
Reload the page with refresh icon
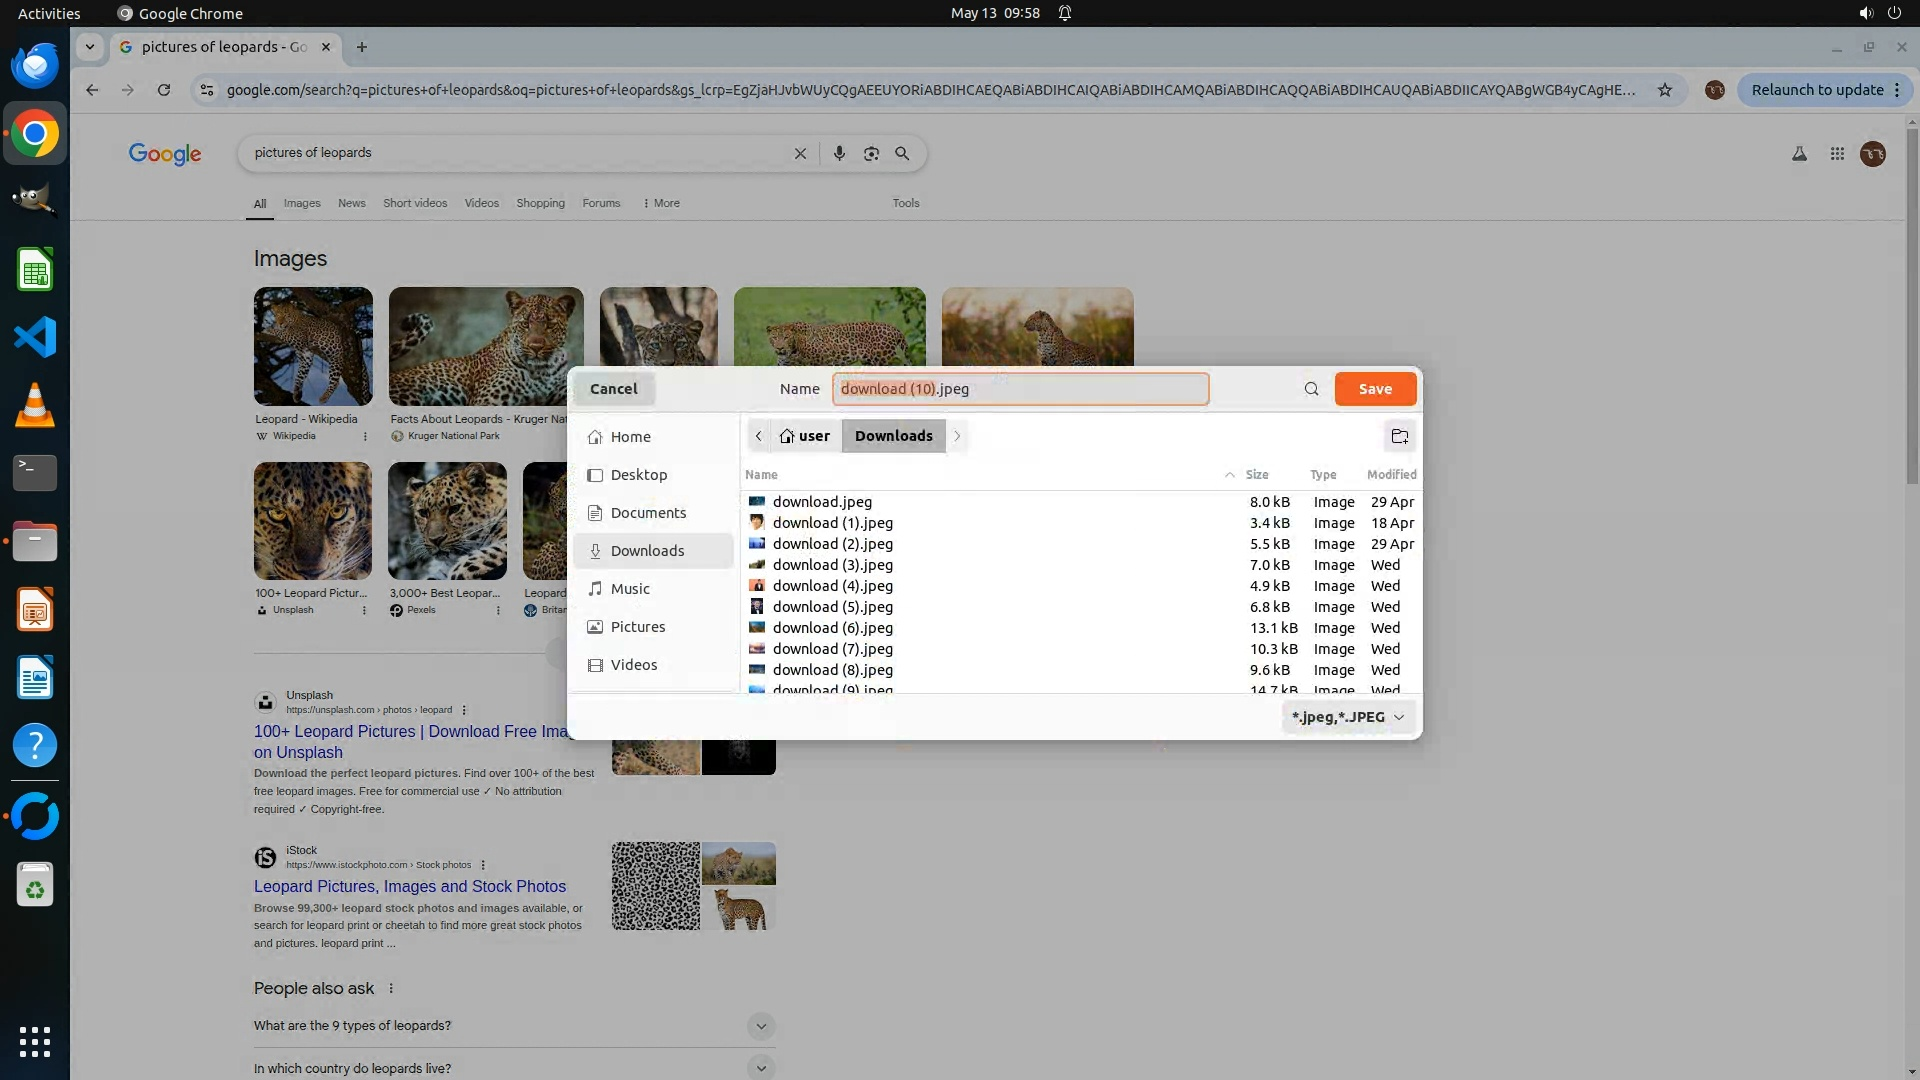[x=164, y=90]
